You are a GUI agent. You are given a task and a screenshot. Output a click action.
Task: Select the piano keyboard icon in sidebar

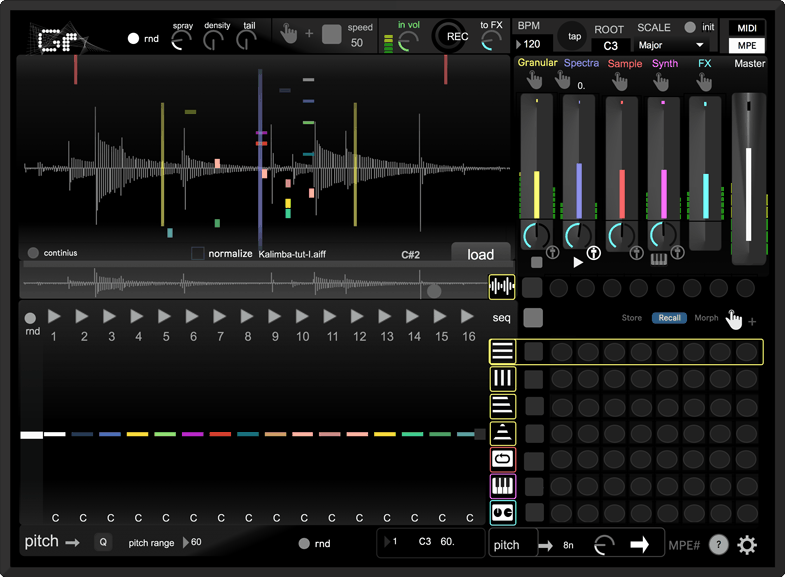(x=502, y=486)
